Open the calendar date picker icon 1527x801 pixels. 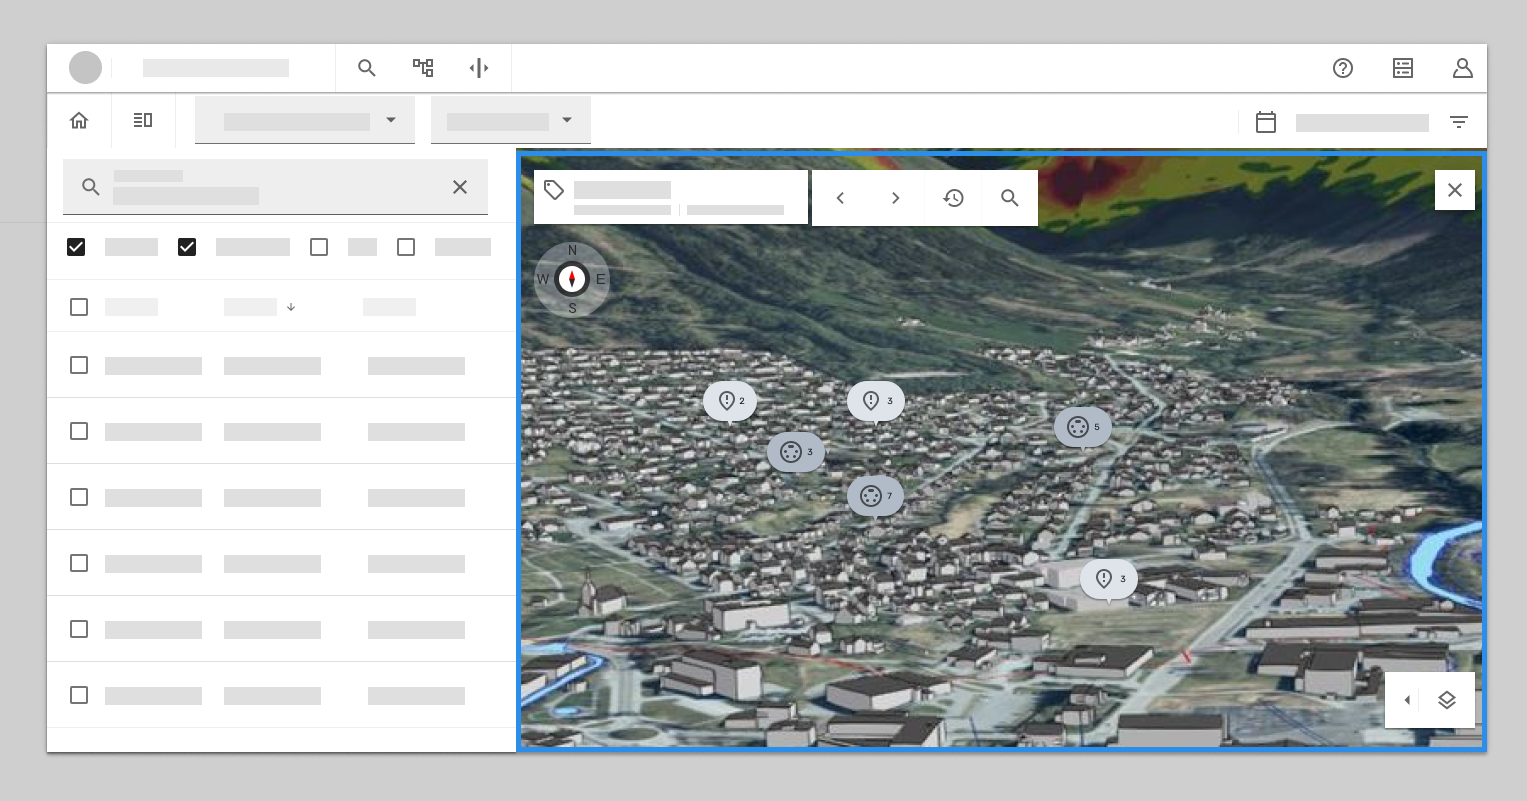(x=1266, y=122)
